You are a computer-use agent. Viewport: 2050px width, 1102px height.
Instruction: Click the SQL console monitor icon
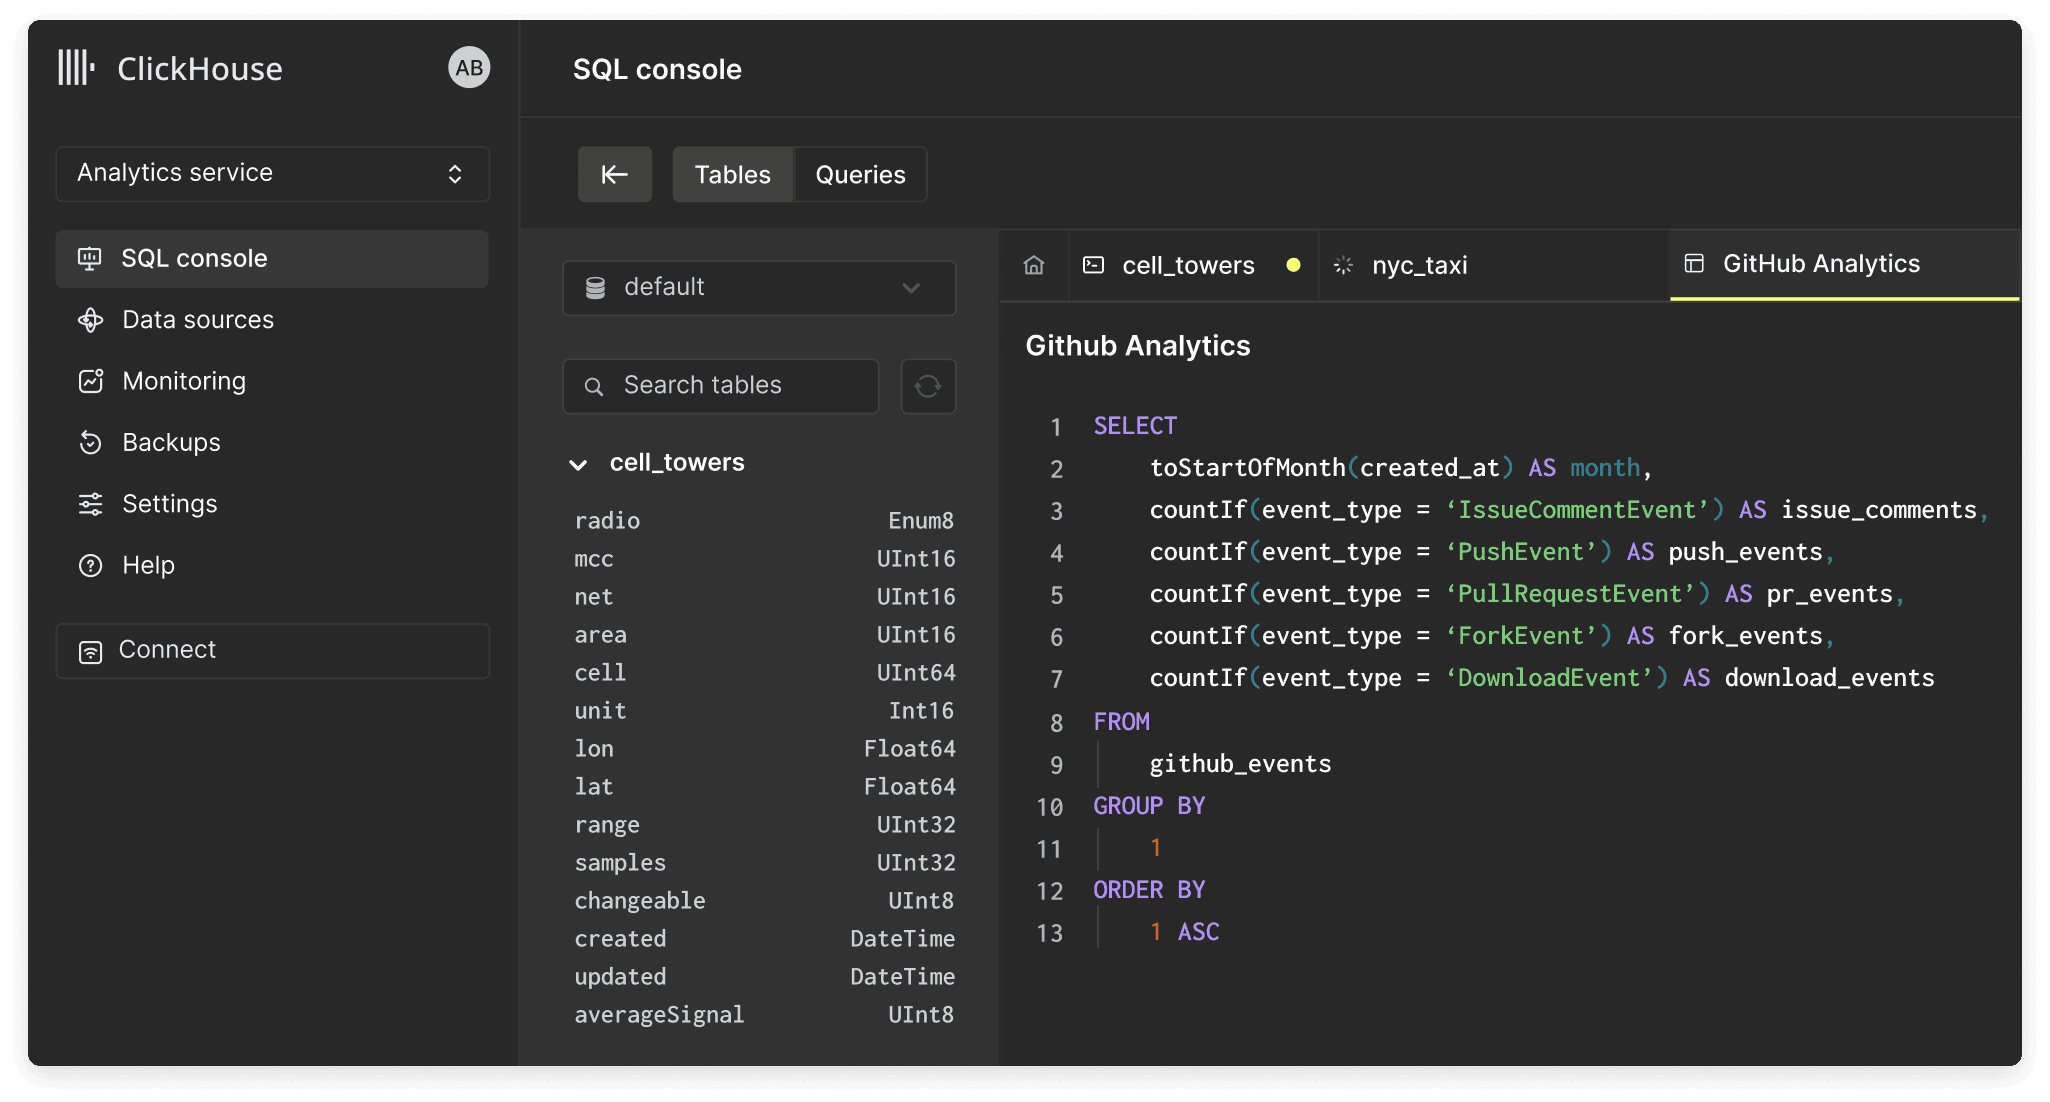click(90, 259)
